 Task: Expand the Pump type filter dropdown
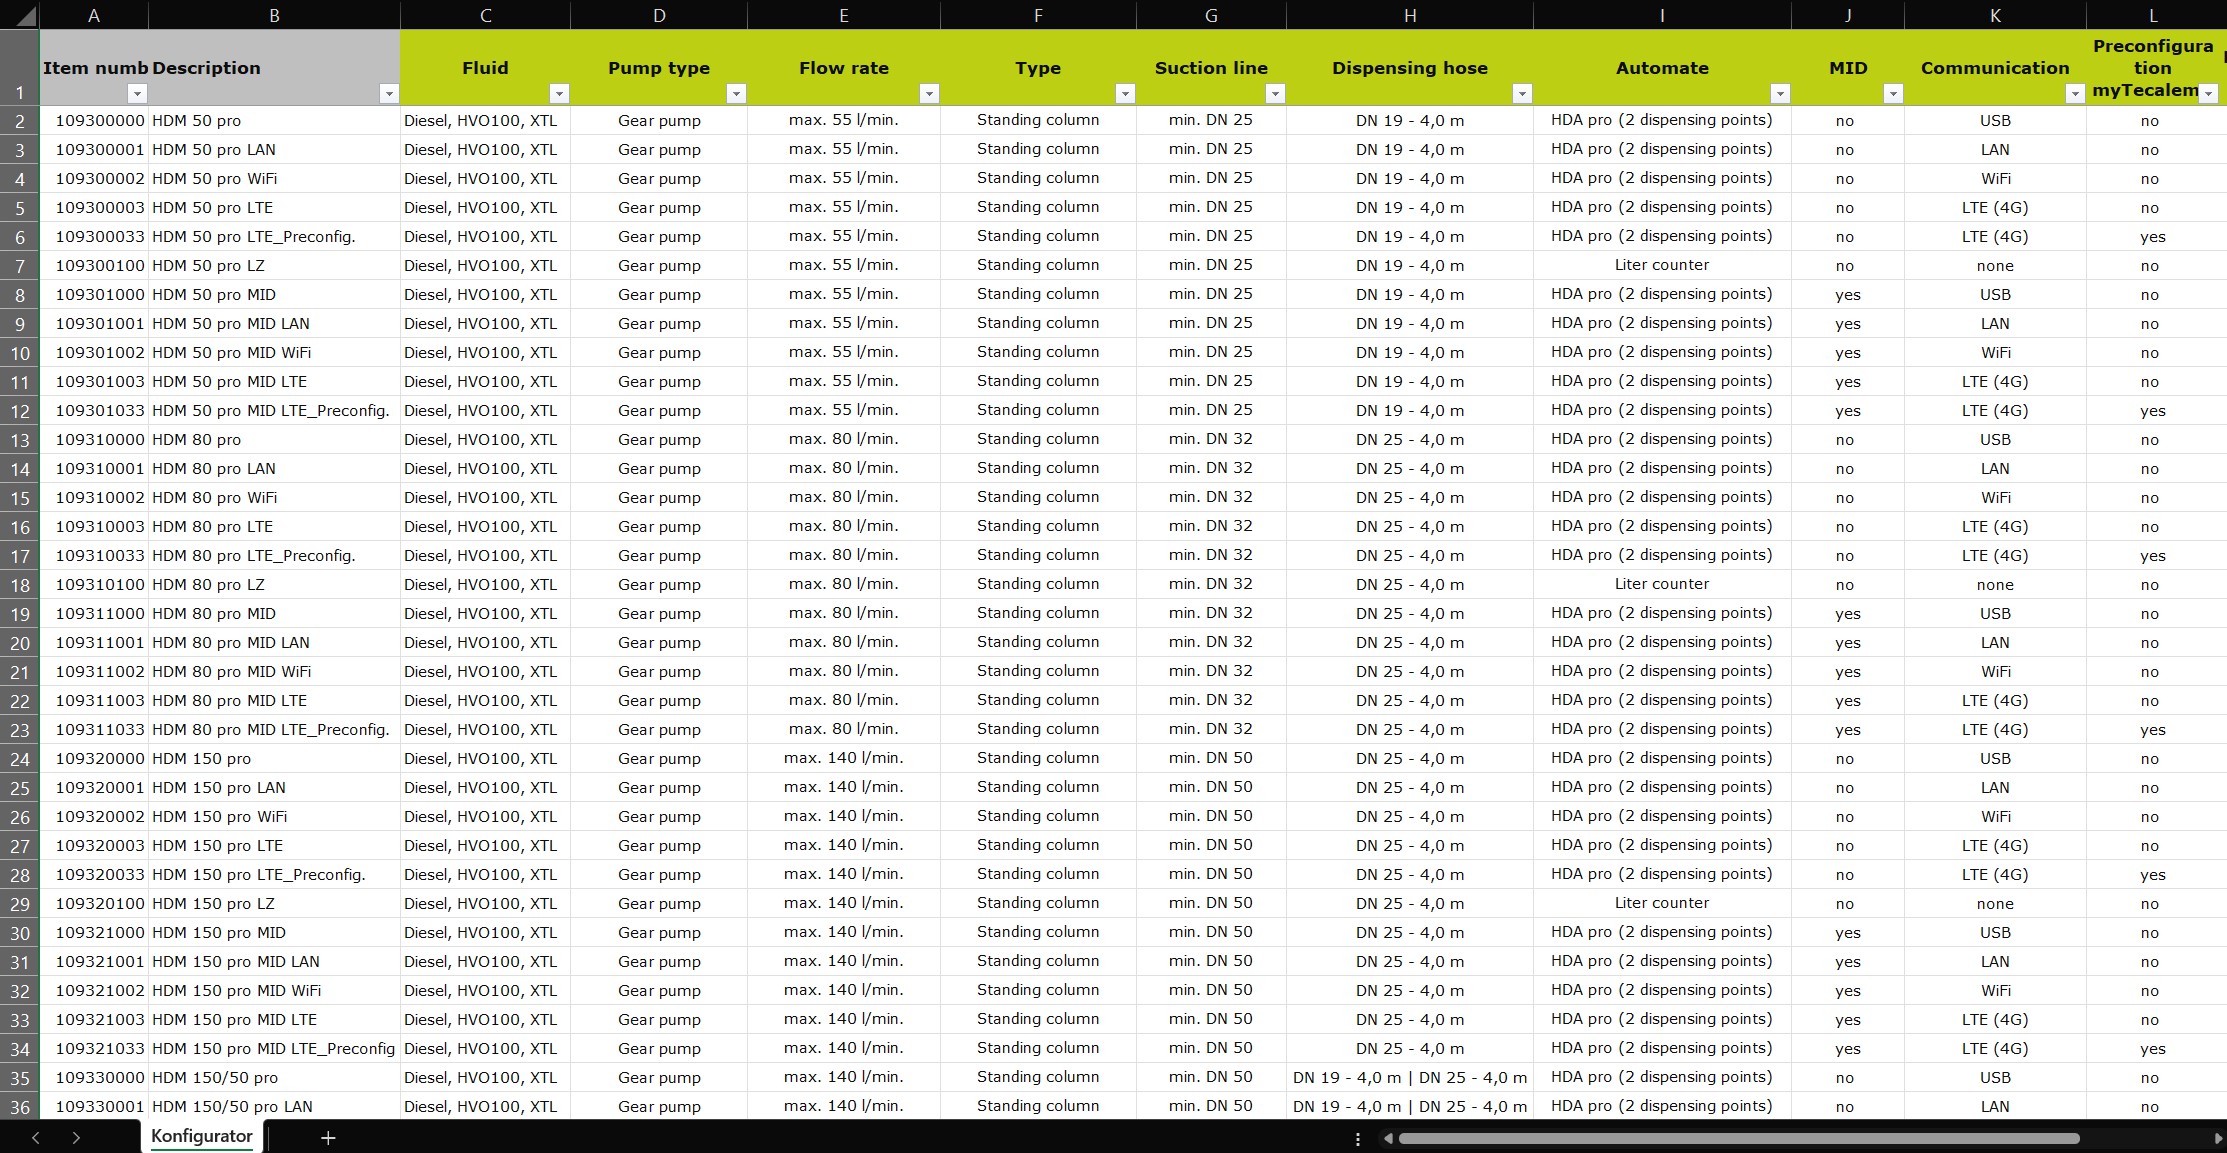736,94
